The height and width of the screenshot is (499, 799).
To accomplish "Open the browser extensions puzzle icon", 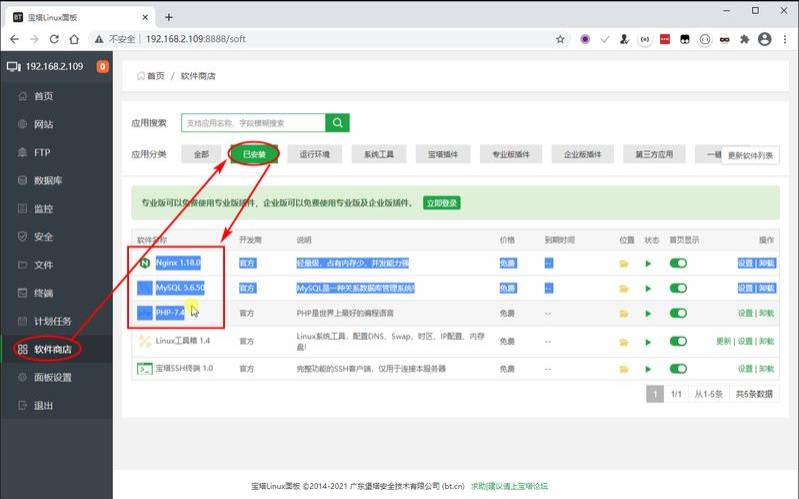I will (x=744, y=39).
